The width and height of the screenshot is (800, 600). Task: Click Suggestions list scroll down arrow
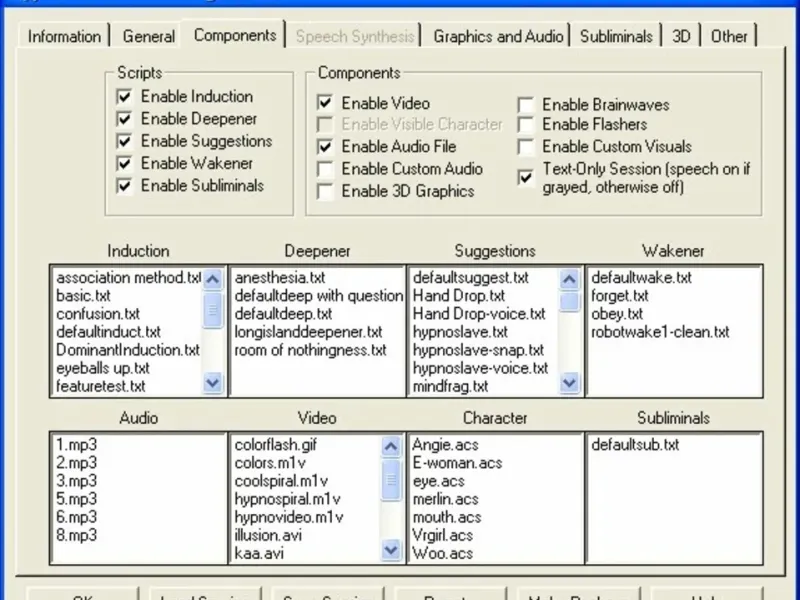[569, 383]
